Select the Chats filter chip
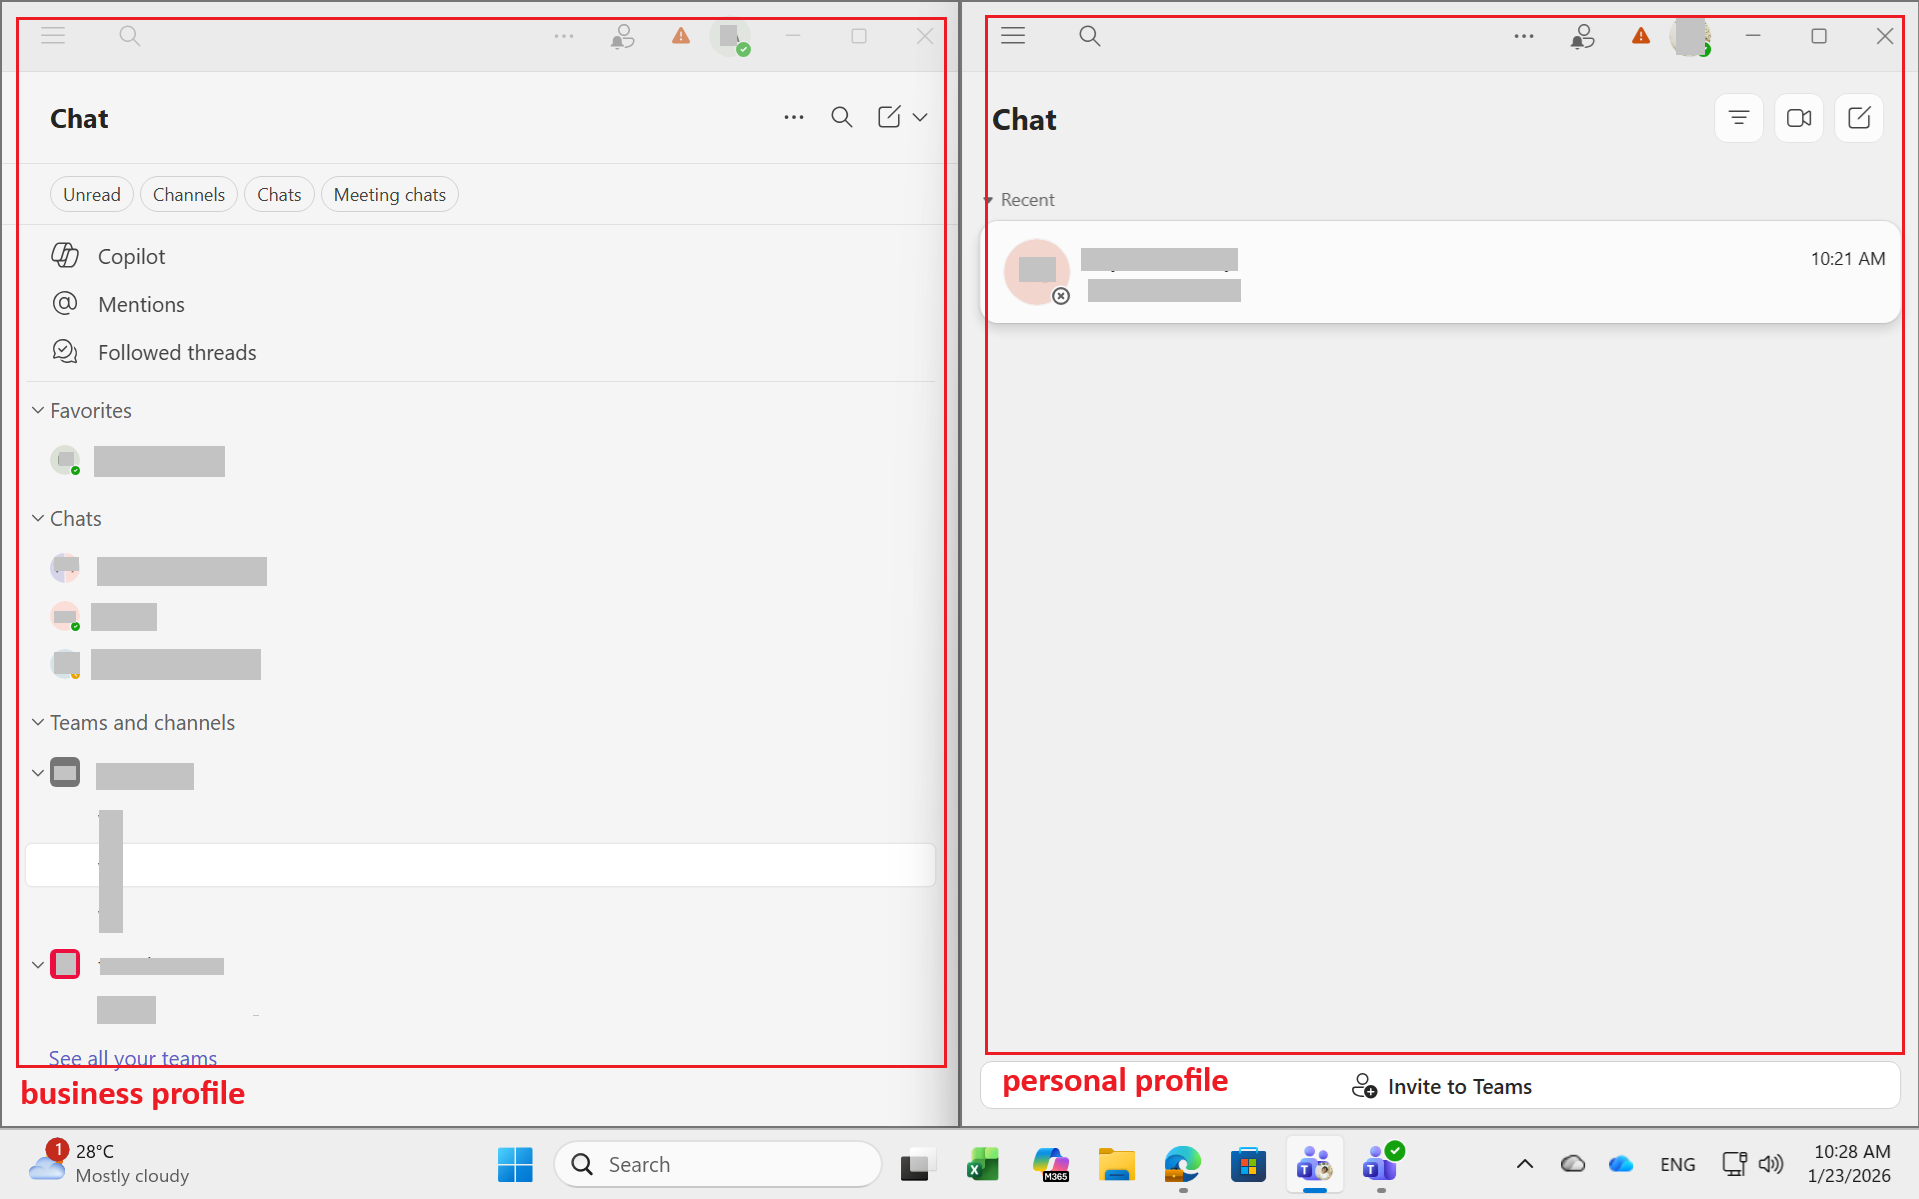Viewport: 1919px width, 1199px height. 279,194
